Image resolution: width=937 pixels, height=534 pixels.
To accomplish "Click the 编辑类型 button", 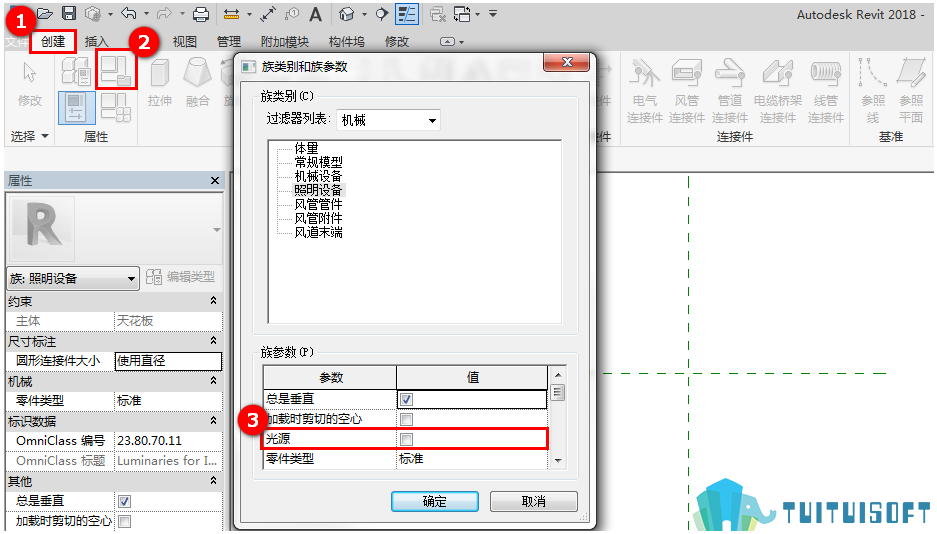I will coord(180,277).
